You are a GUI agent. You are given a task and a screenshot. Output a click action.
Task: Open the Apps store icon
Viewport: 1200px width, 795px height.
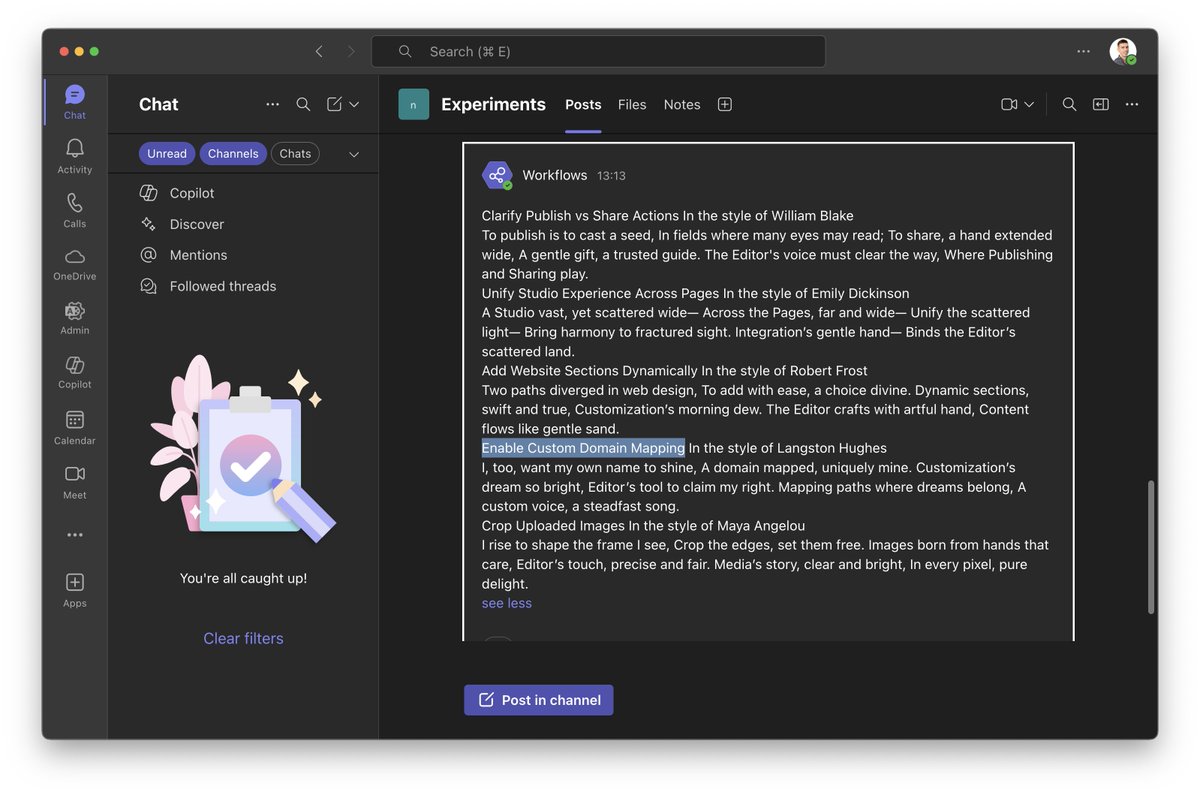click(x=75, y=590)
